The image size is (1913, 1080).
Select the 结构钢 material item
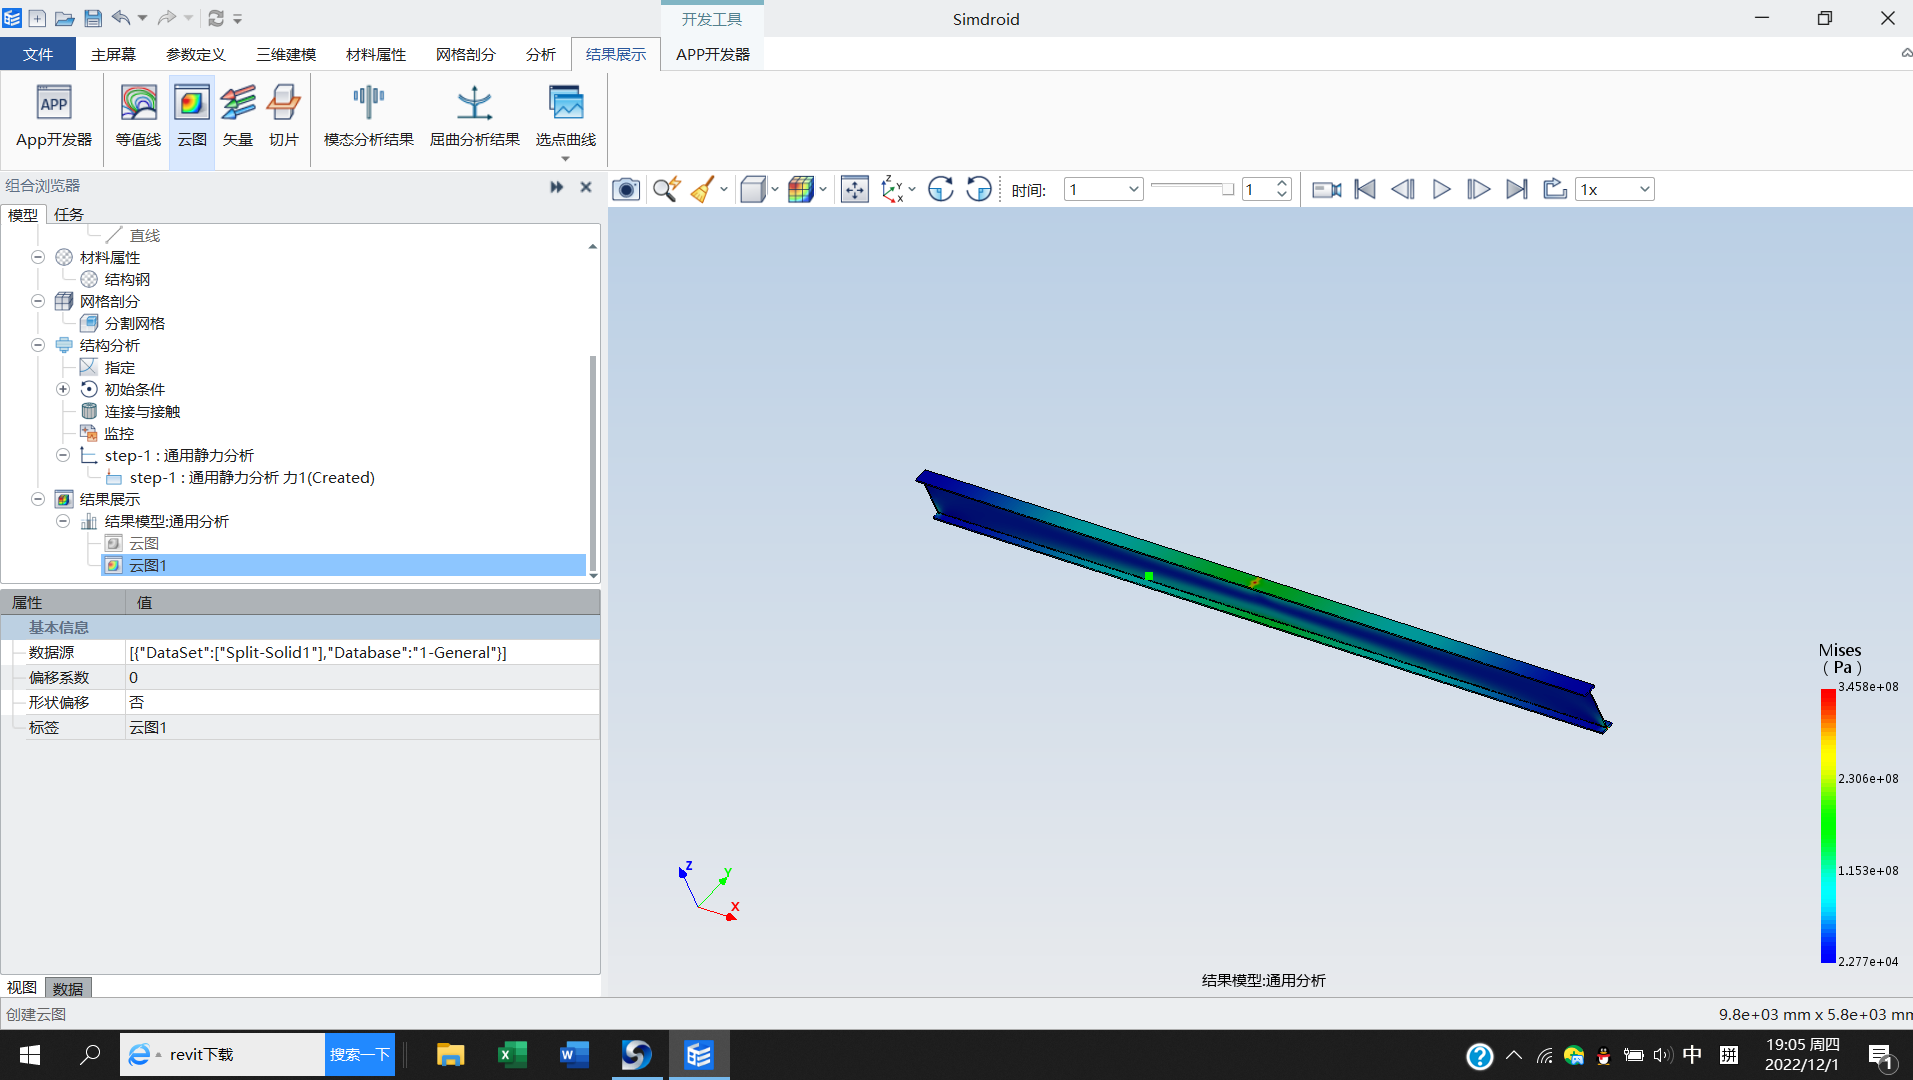(x=127, y=279)
